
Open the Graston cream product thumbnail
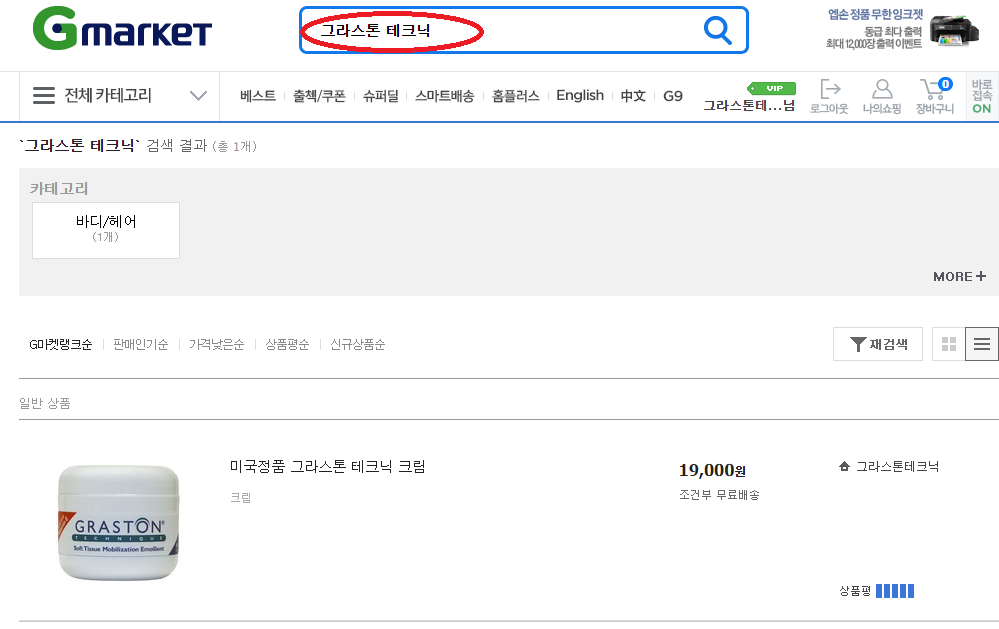click(x=119, y=523)
